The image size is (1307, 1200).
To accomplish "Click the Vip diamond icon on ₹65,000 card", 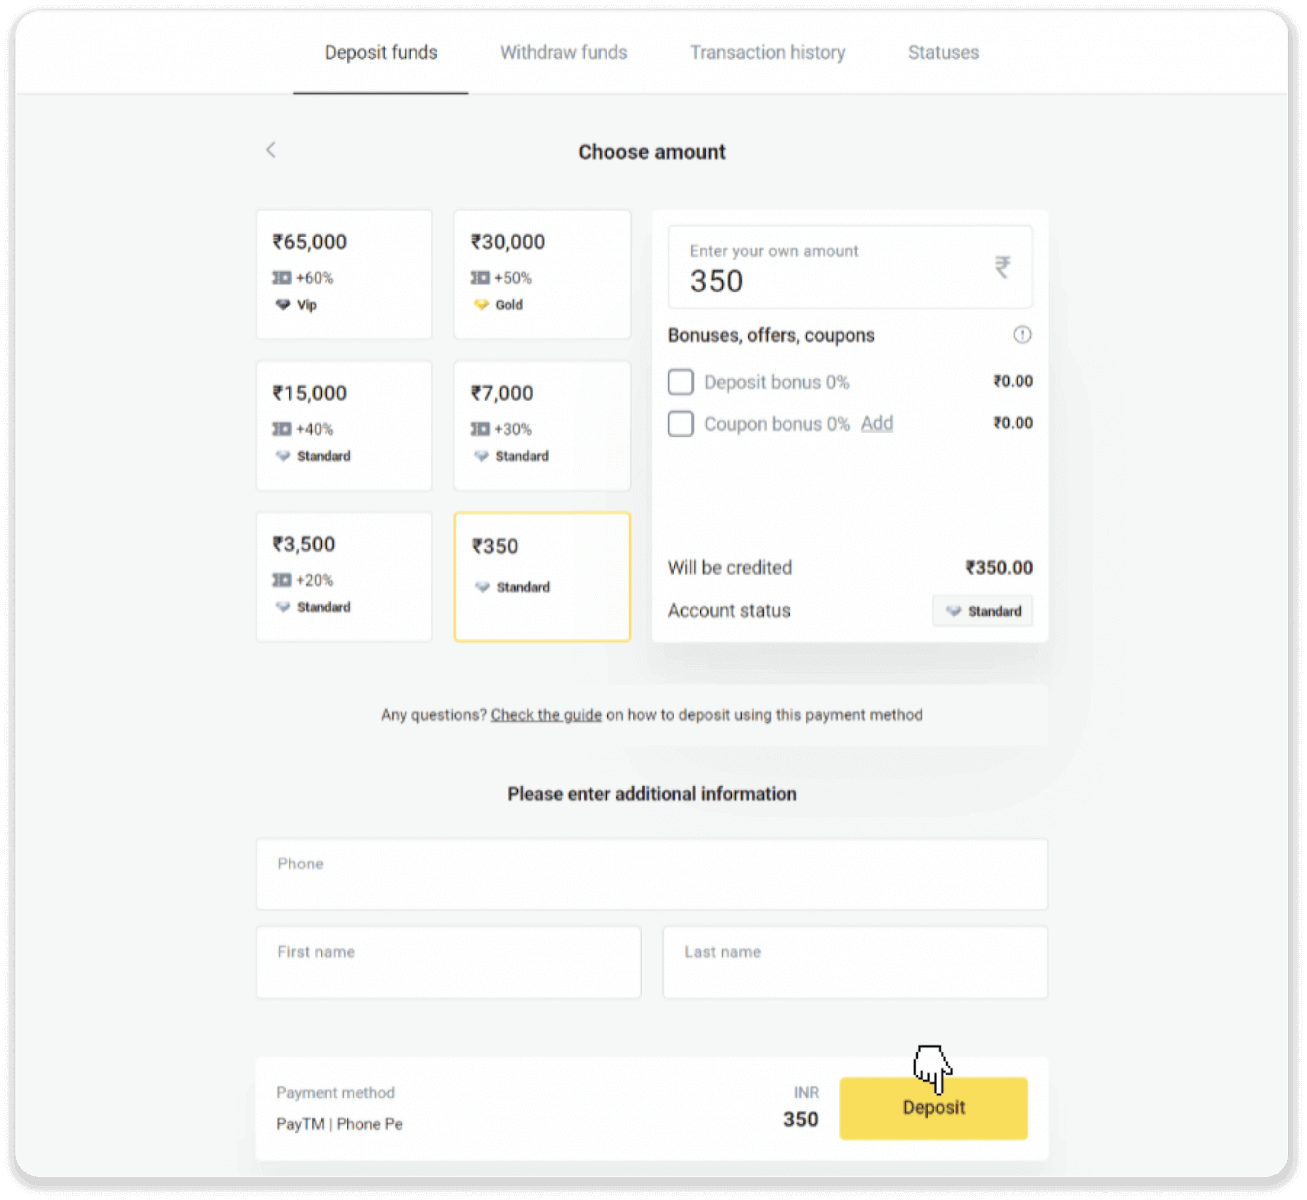I will point(283,305).
